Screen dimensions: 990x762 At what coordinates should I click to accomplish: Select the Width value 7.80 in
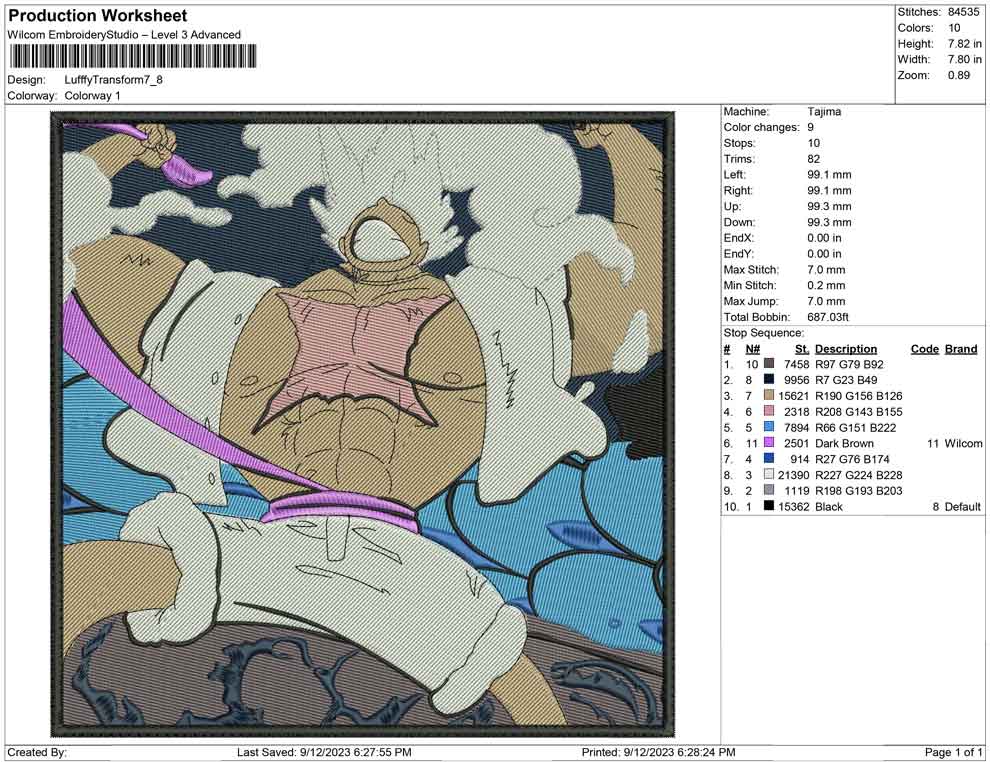[x=965, y=59]
